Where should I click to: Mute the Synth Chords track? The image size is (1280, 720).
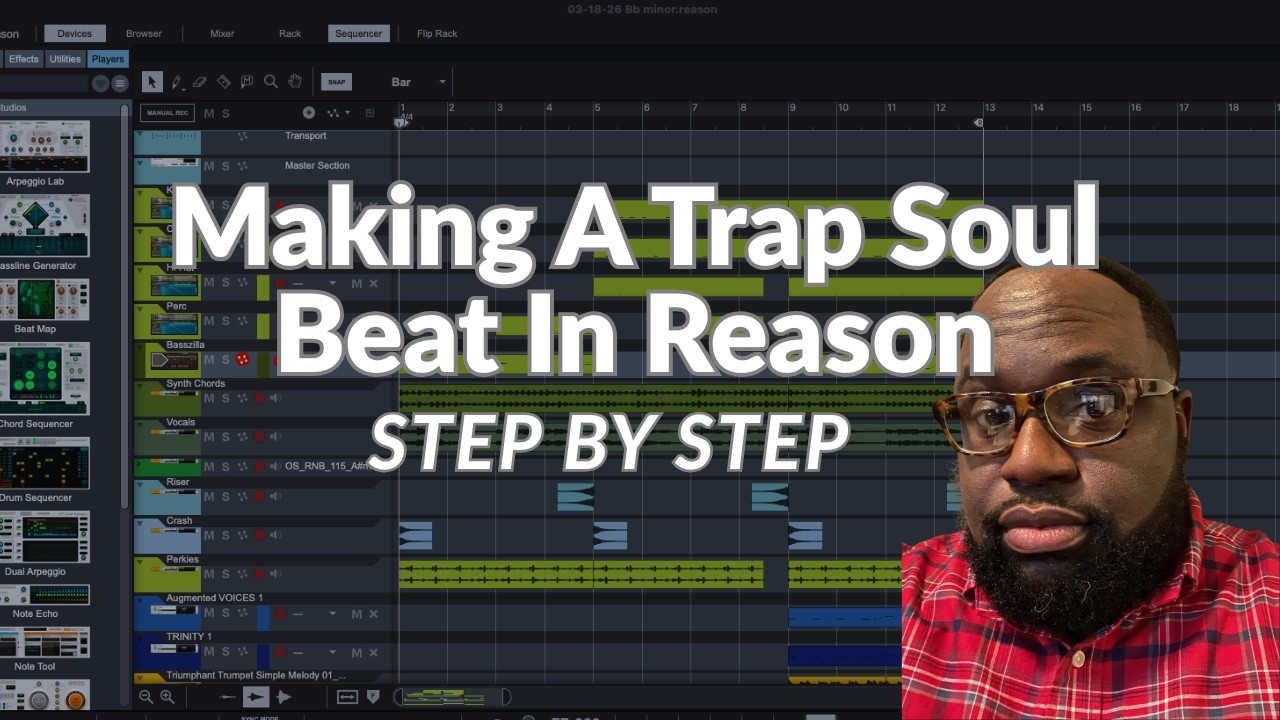209,398
